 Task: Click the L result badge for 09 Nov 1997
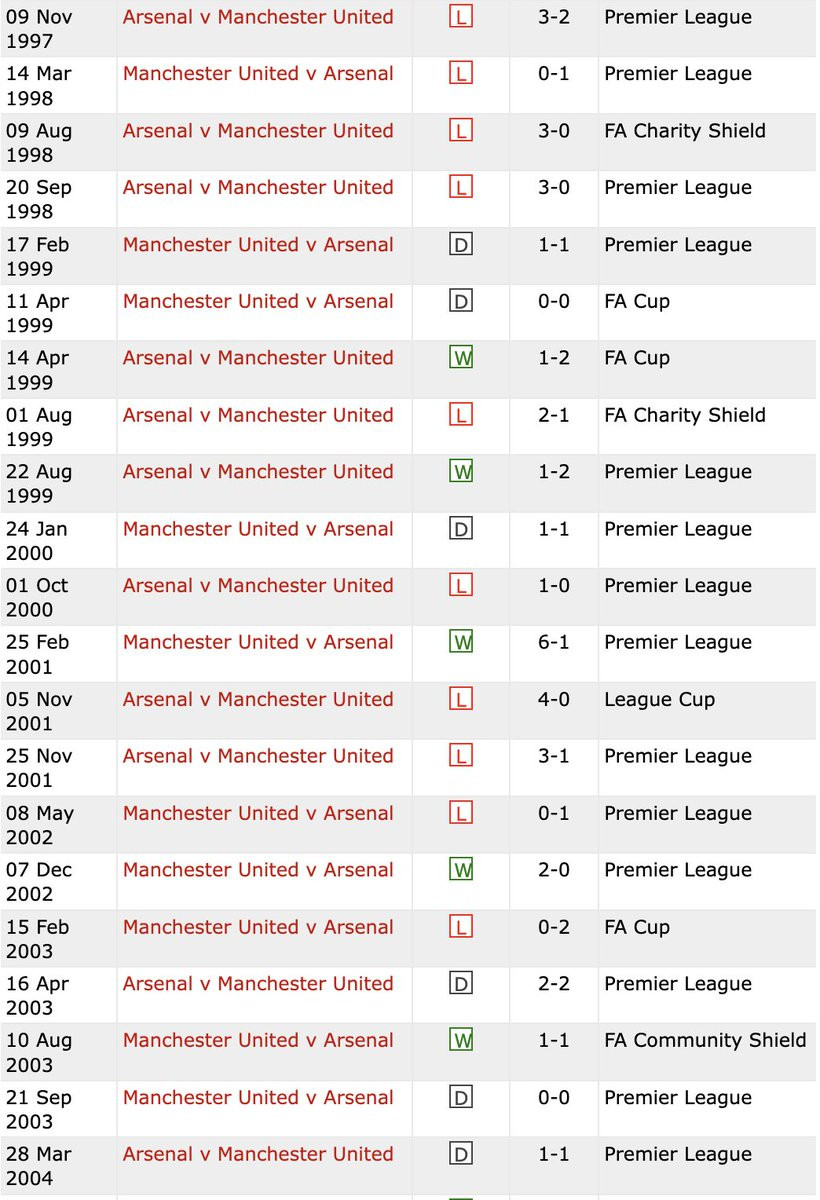tap(460, 17)
